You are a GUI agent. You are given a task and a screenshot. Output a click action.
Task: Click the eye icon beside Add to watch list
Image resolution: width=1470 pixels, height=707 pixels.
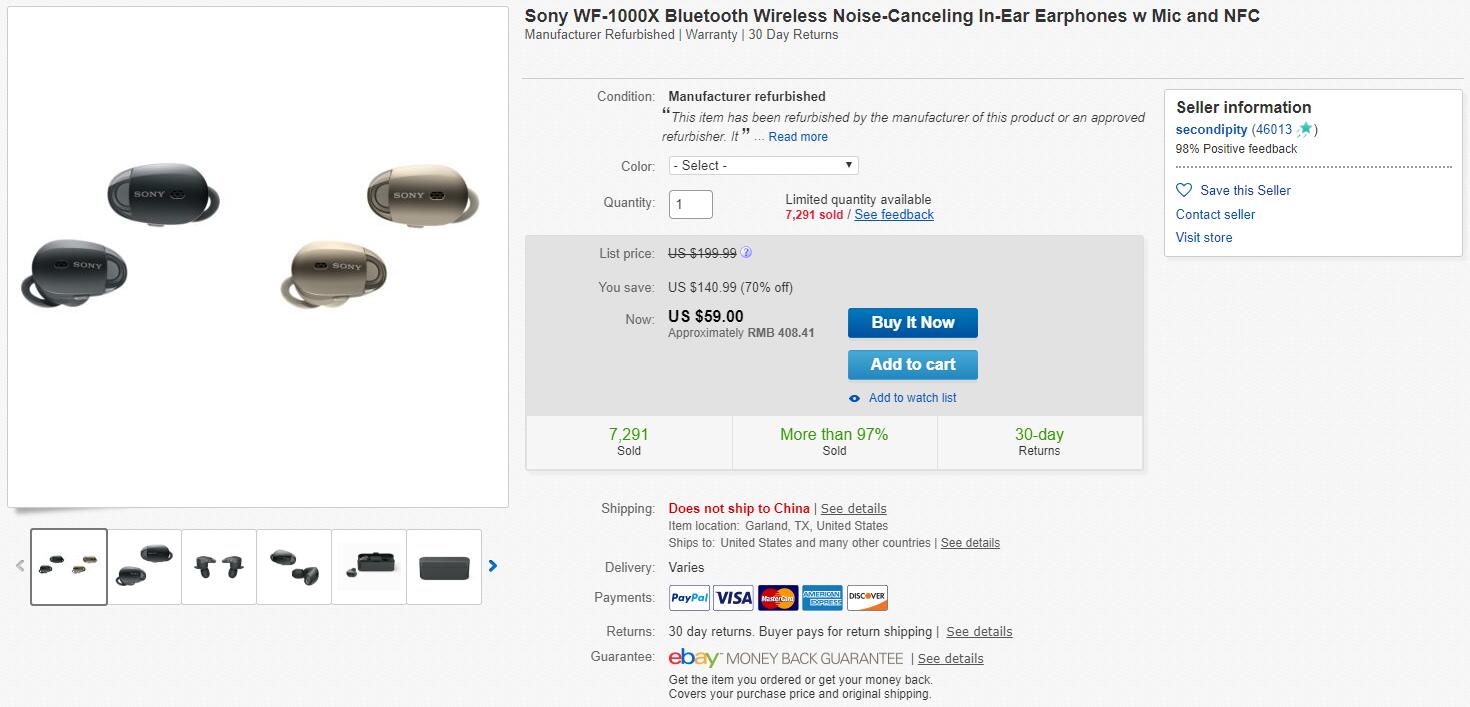pos(855,398)
